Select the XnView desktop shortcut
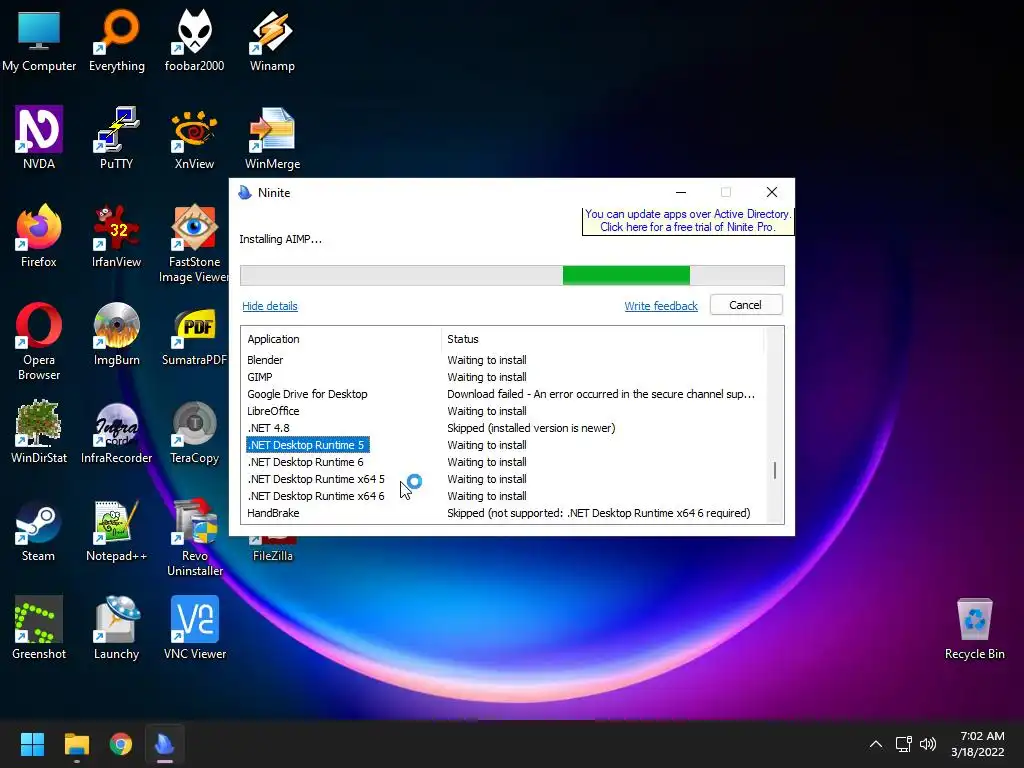Screen dimensions: 1024x768 pos(195,138)
